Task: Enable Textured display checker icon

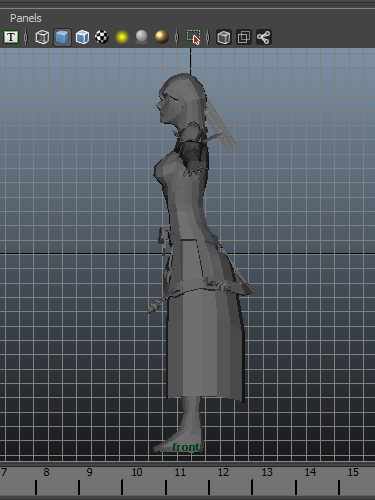Action: coord(102,37)
